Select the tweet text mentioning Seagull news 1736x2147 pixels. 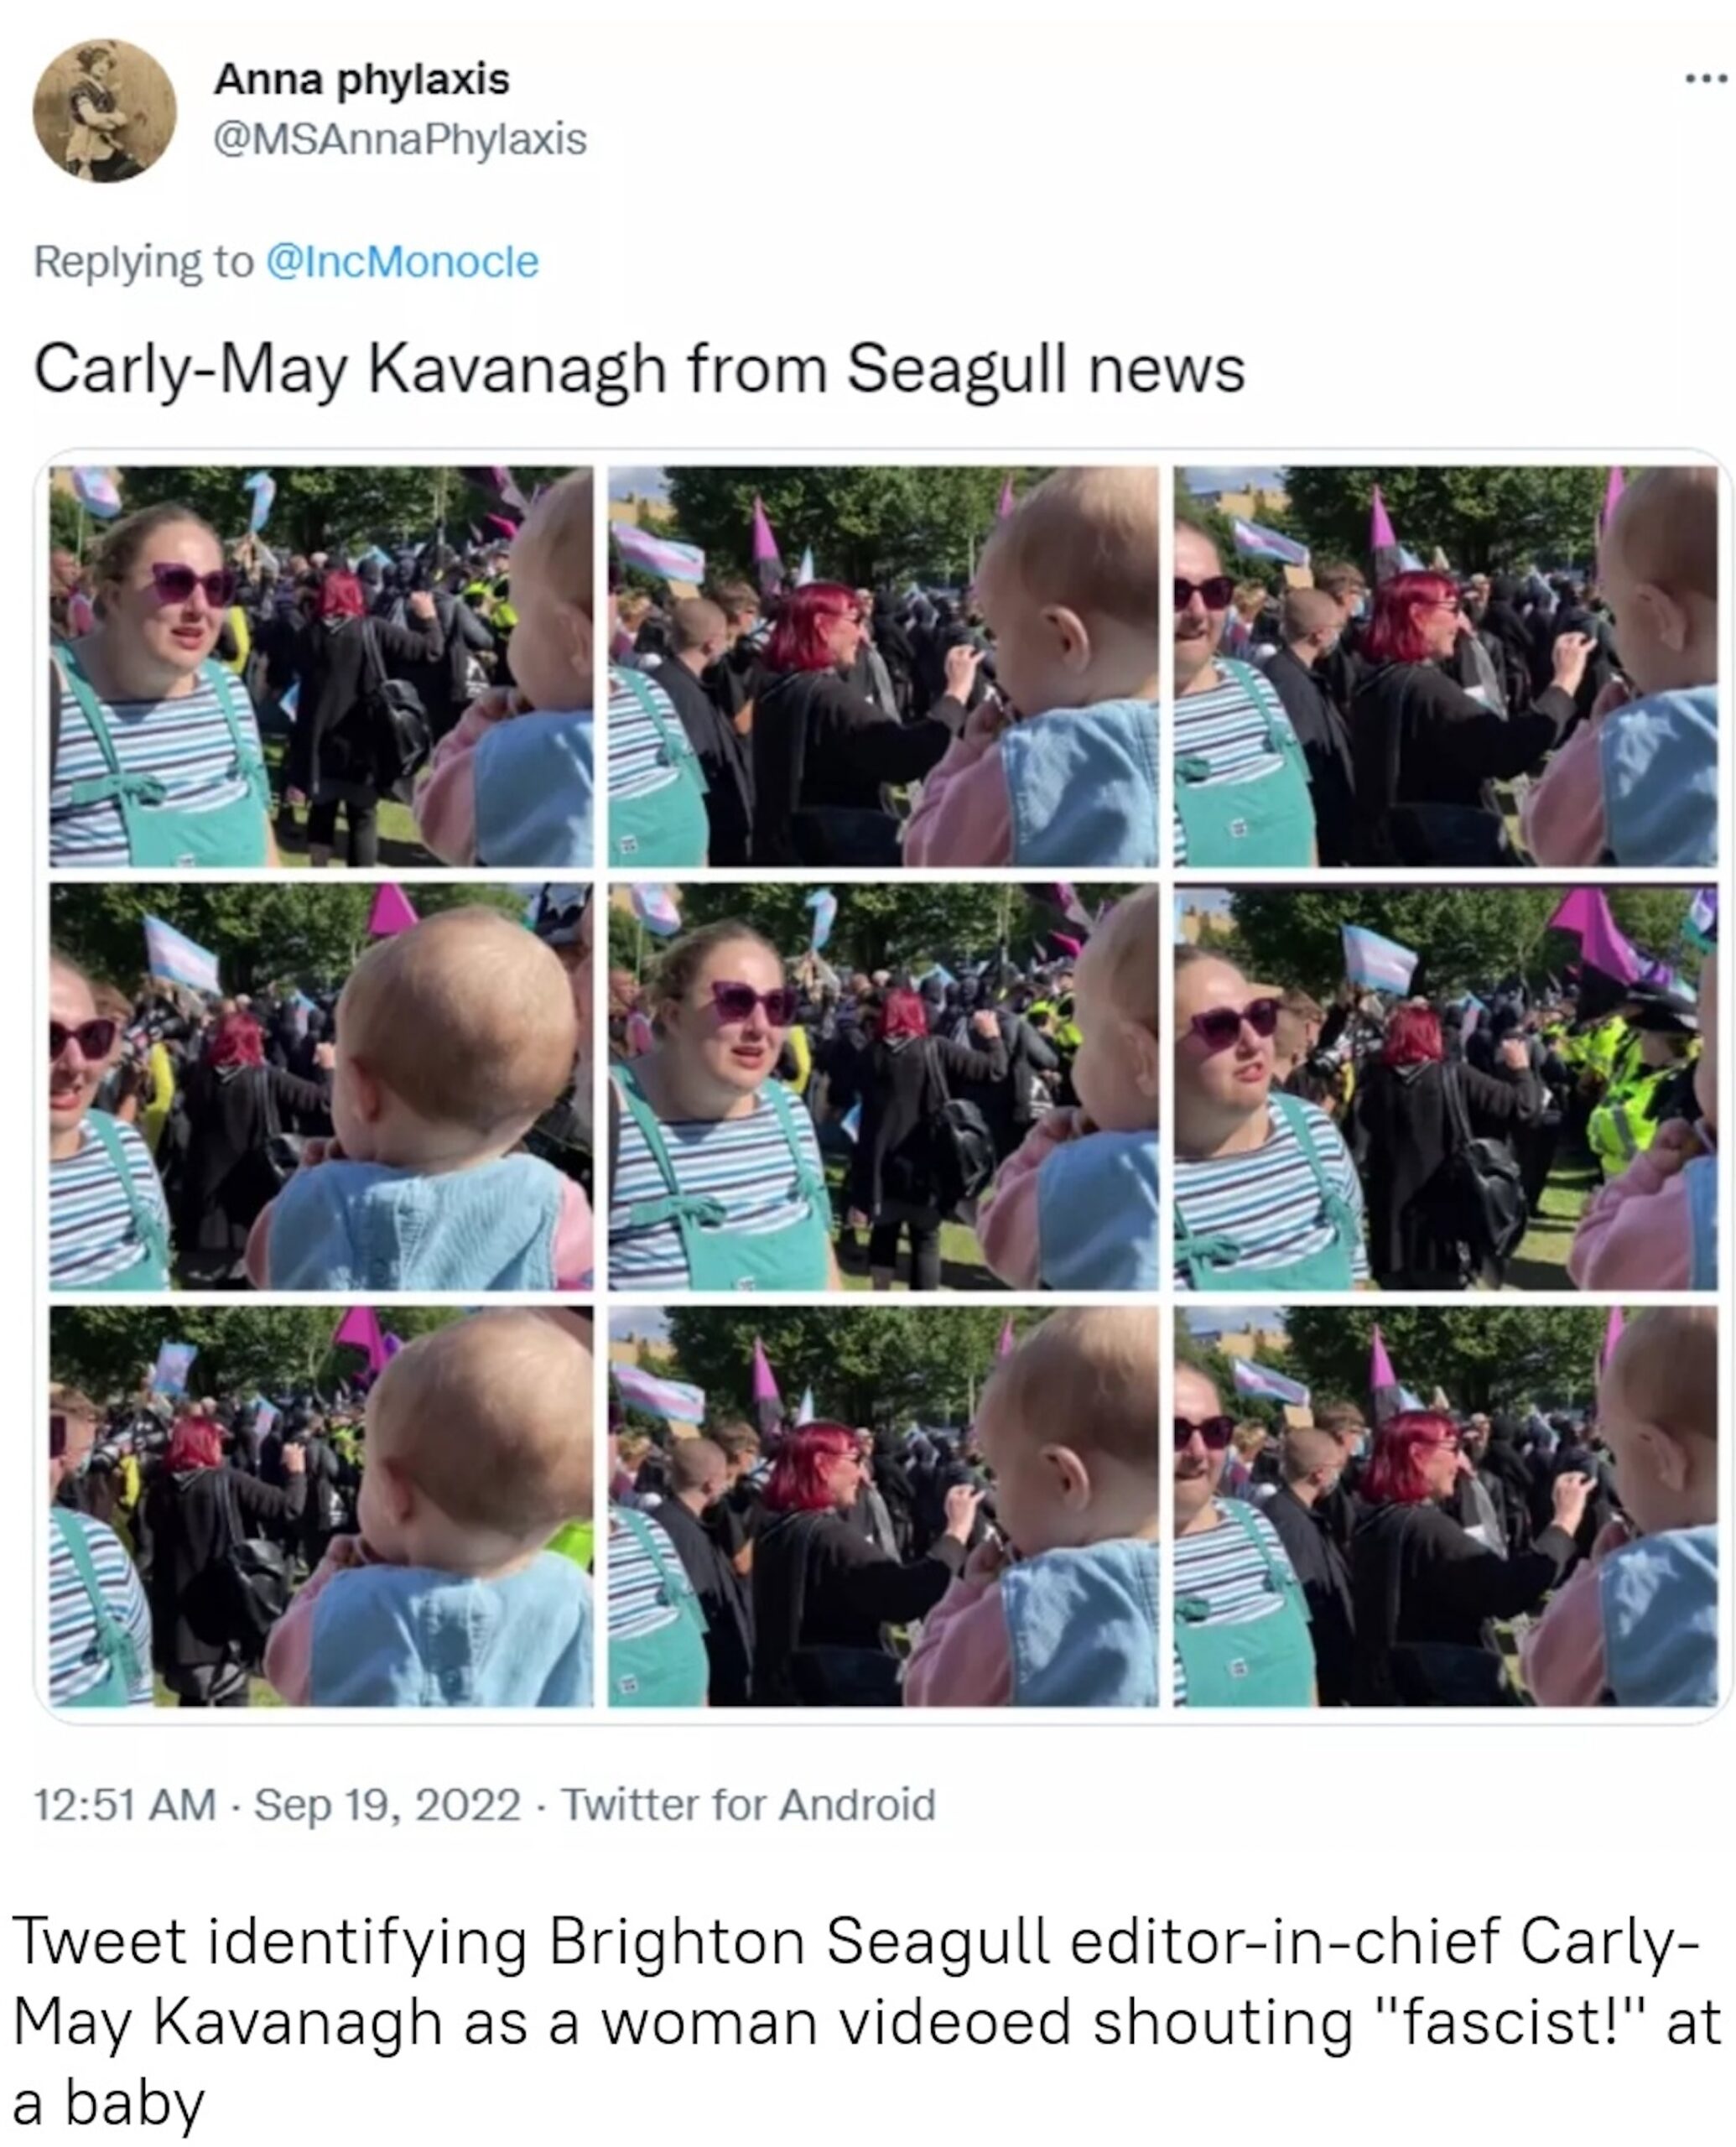pos(640,370)
